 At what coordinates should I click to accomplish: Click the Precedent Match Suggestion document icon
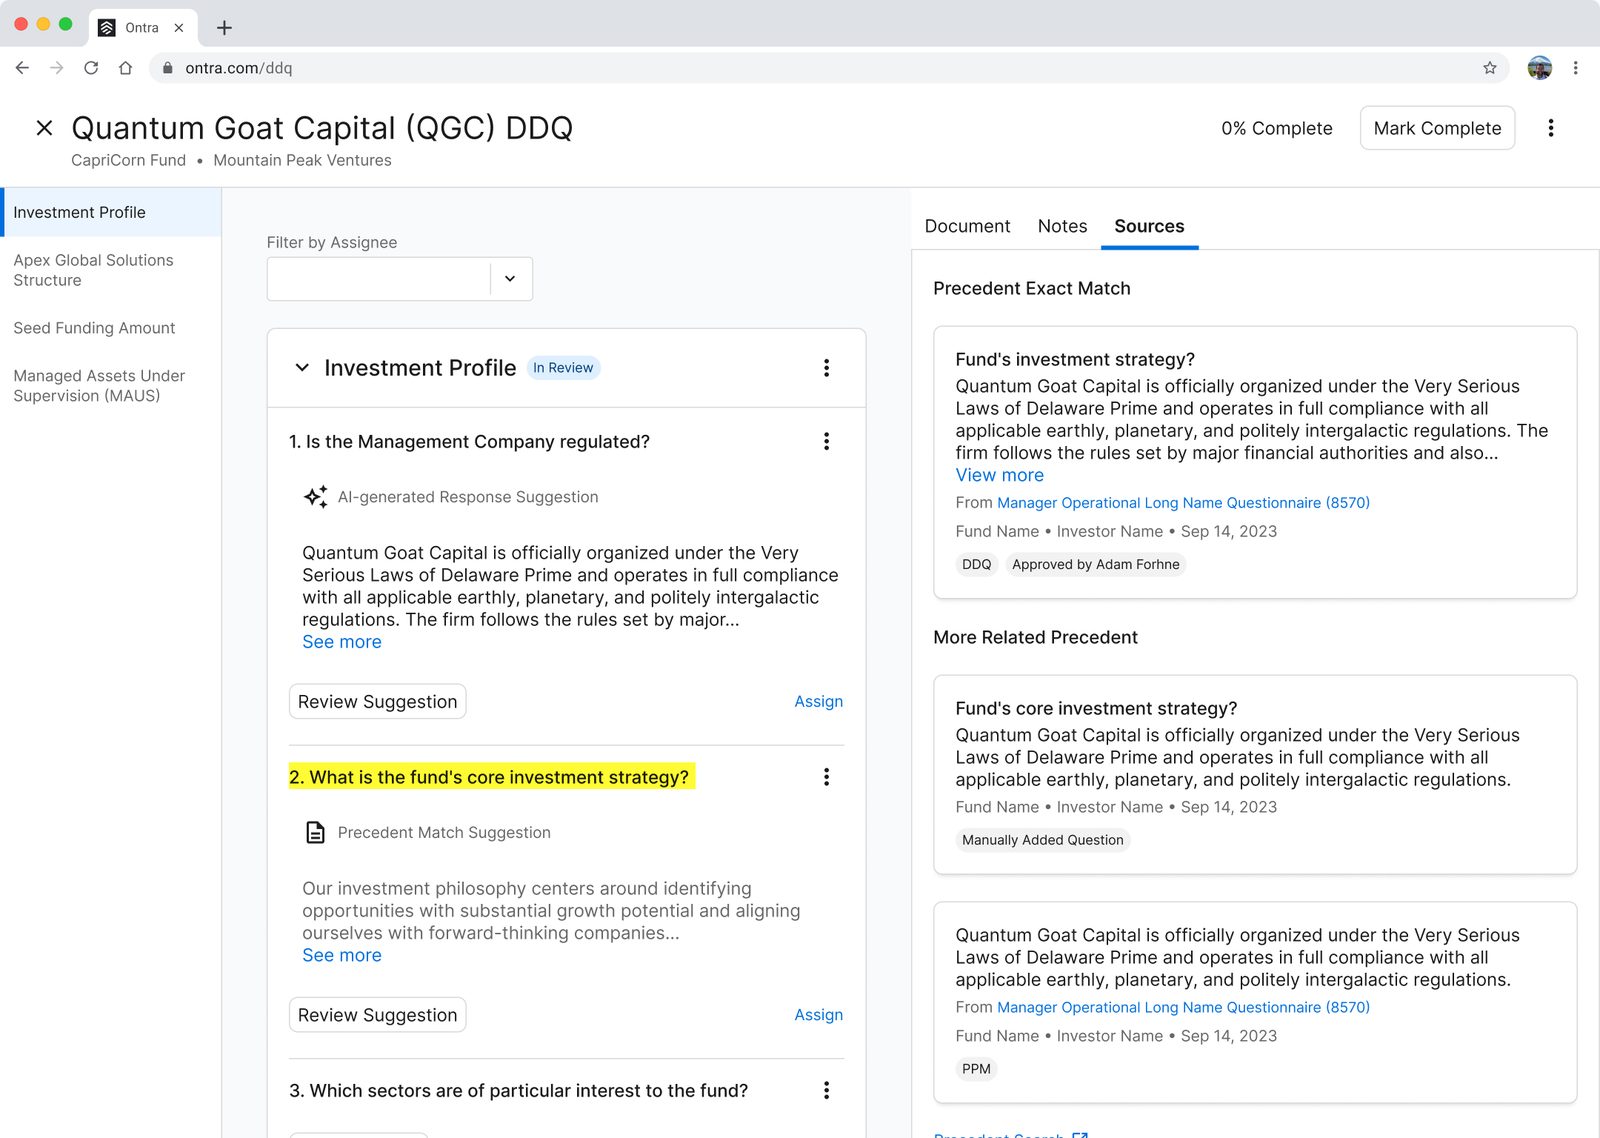pos(315,832)
